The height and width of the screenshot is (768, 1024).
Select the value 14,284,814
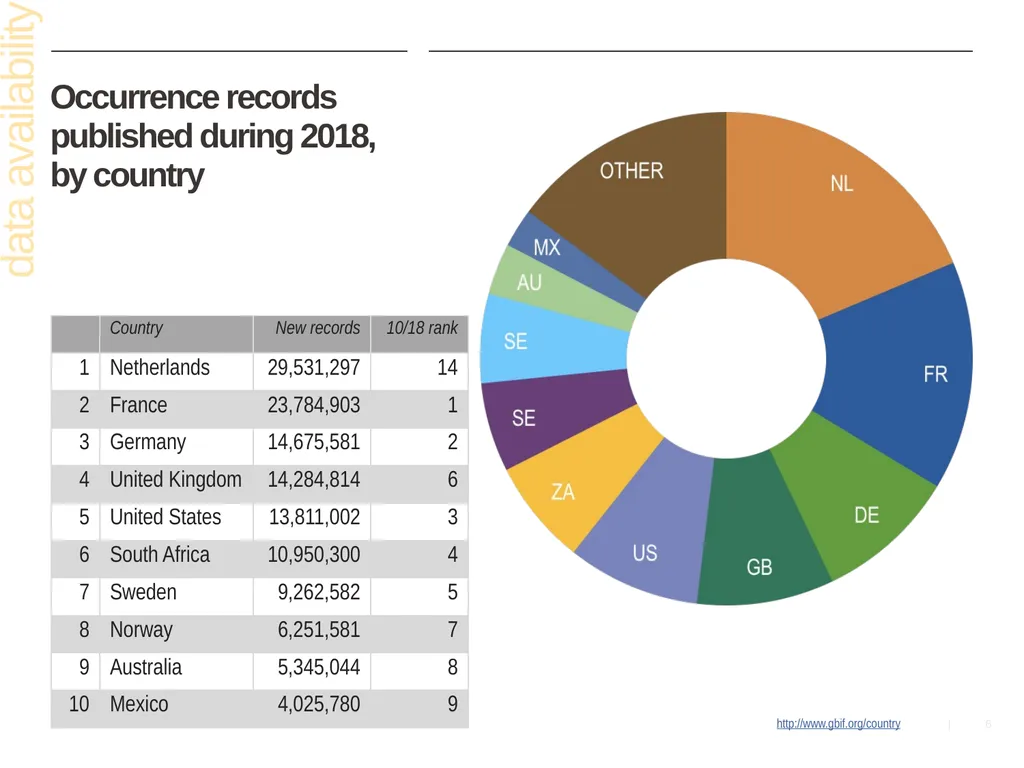[x=313, y=479]
